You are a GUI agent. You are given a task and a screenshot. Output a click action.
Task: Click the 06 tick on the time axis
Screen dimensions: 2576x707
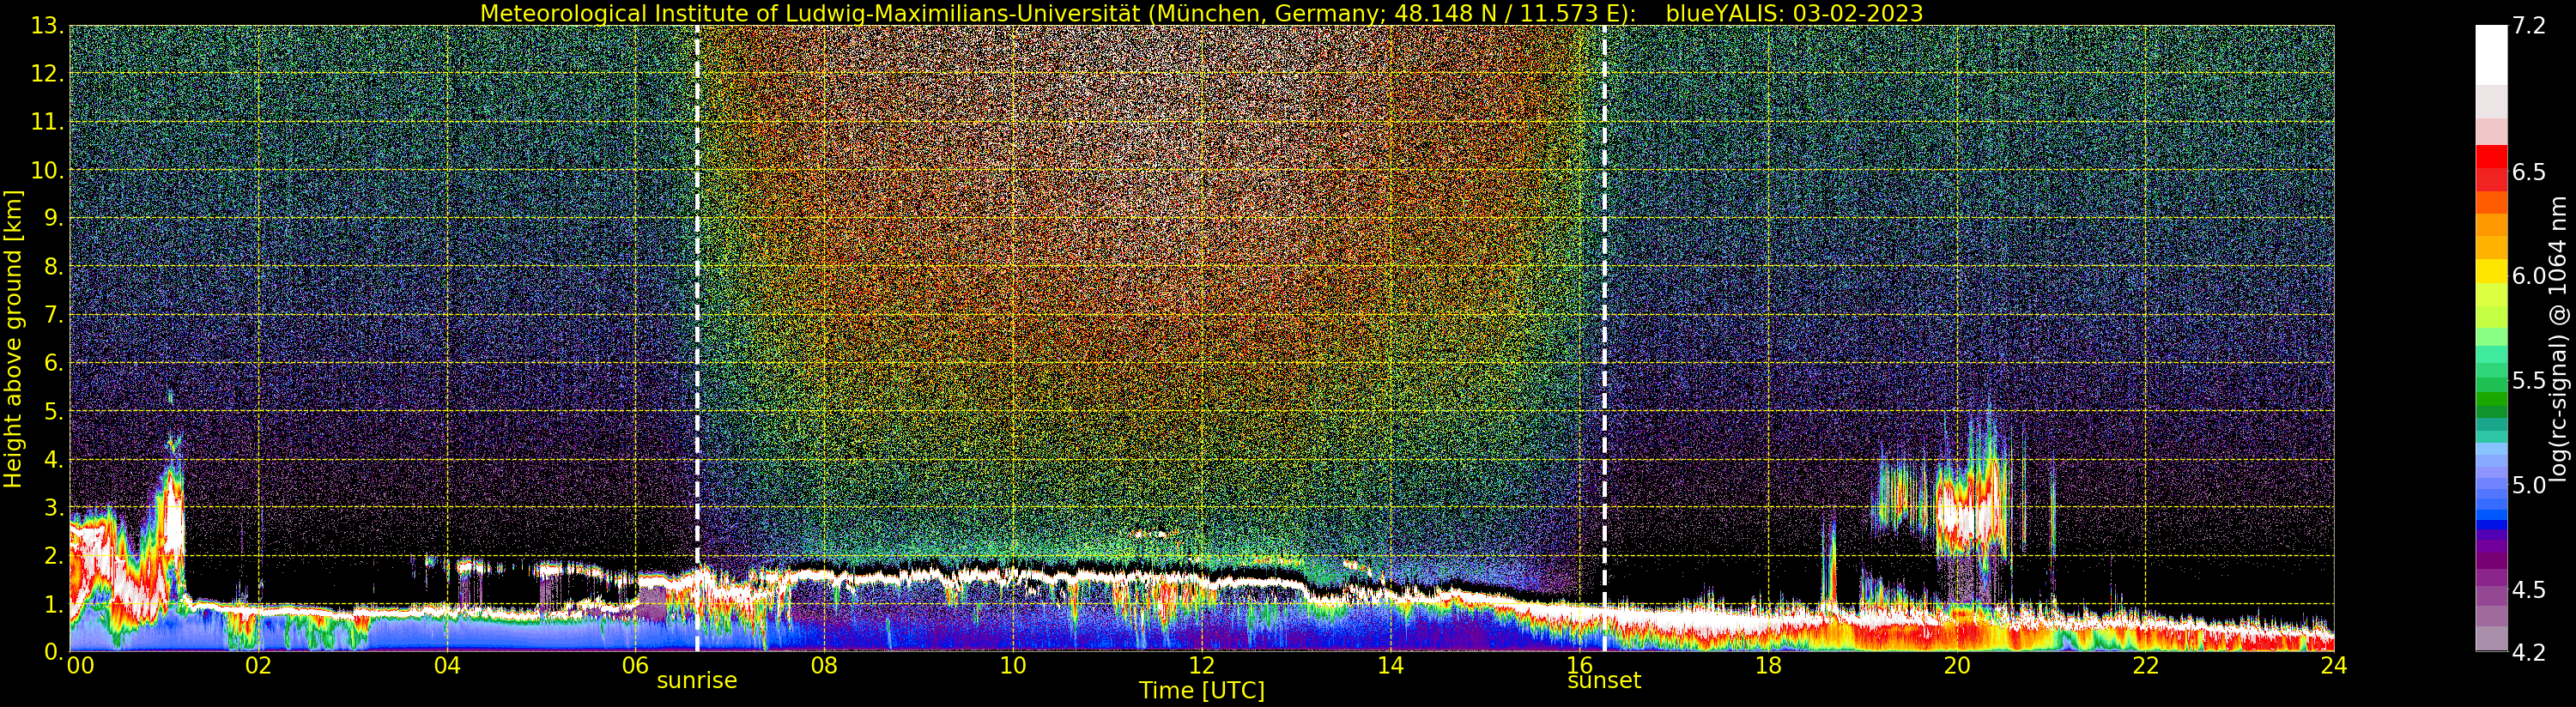point(635,665)
